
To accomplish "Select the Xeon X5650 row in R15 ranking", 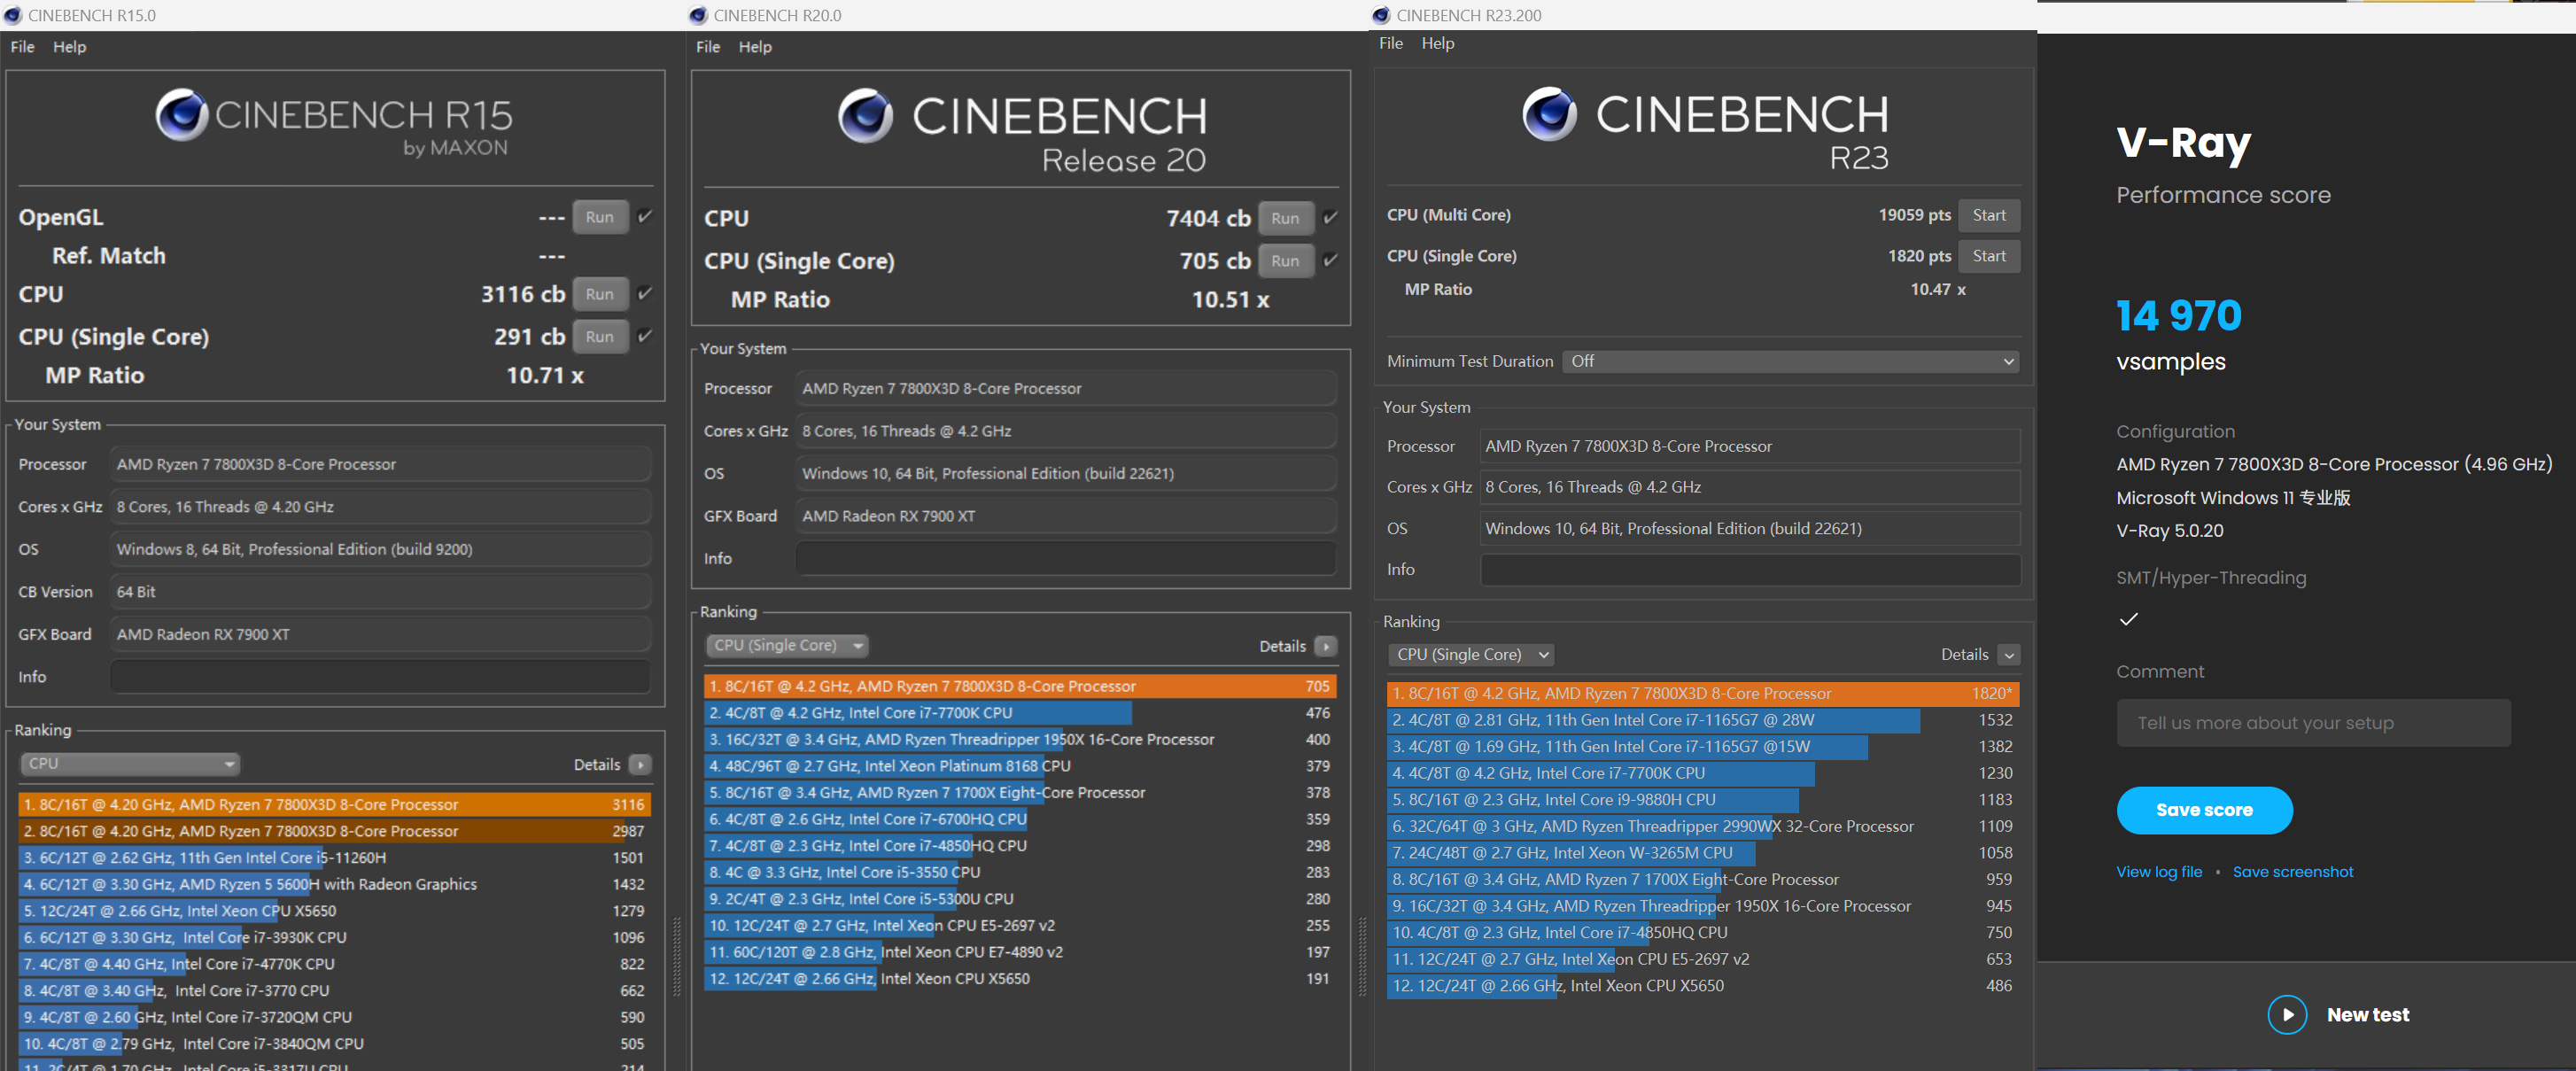I will click(334, 911).
